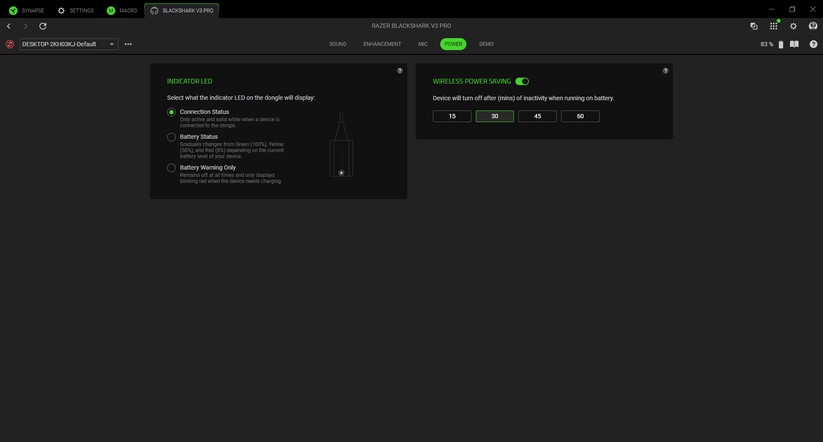The image size is (823, 442).
Task: Set inactivity timeout to 45 minutes
Action: (537, 116)
